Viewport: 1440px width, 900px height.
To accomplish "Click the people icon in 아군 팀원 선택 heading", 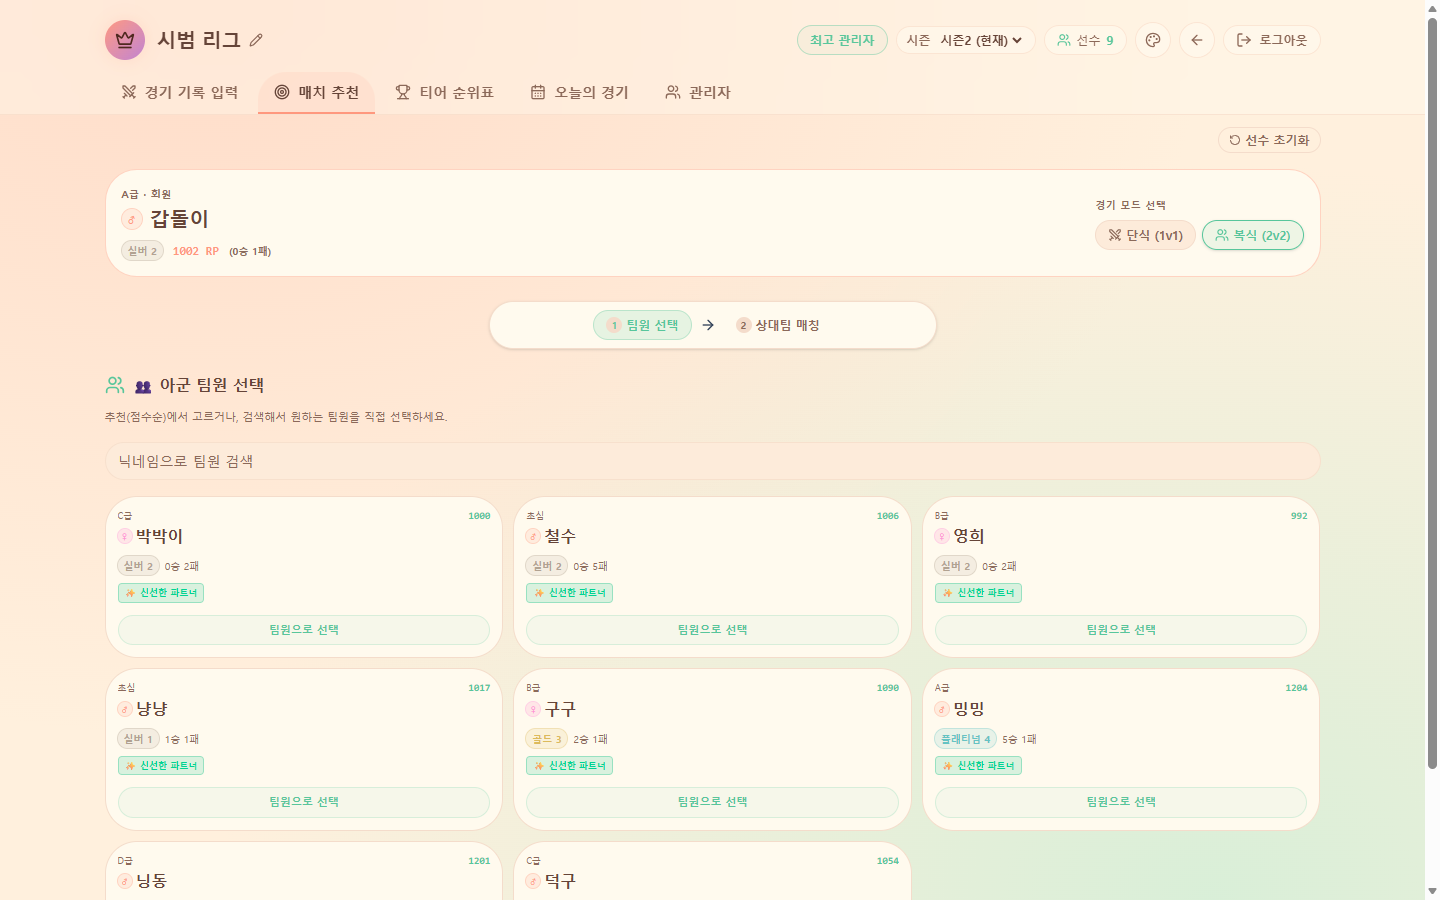I will pos(115,385).
